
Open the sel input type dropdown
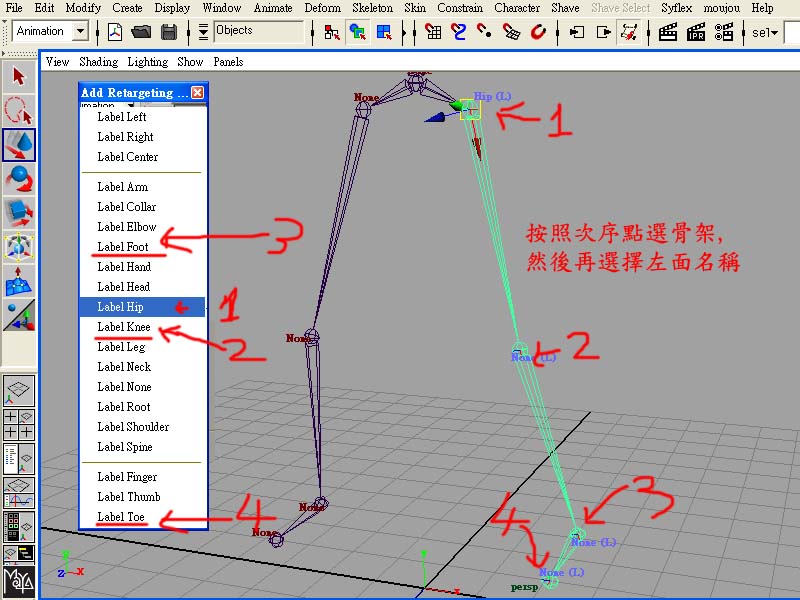click(765, 33)
